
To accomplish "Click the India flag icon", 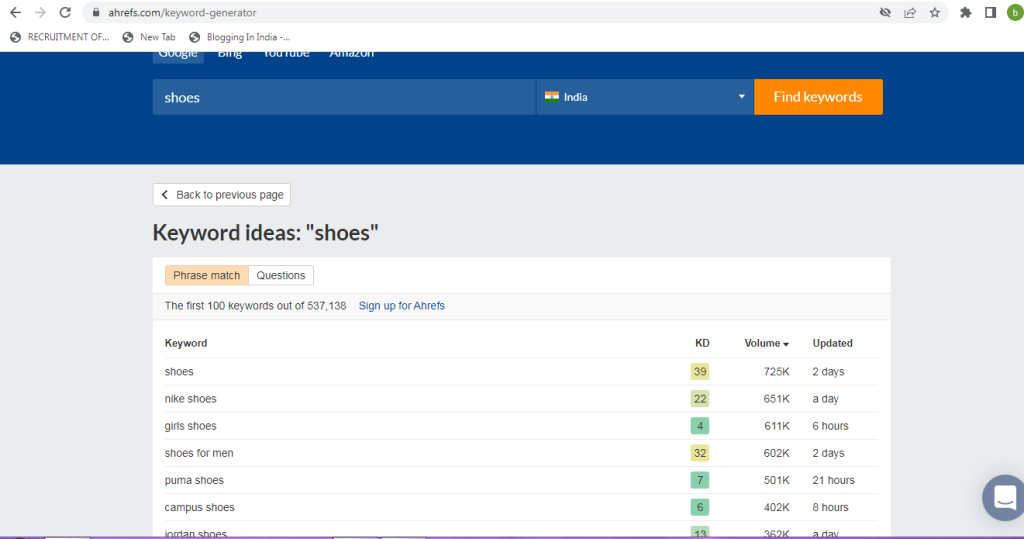I will (x=552, y=97).
